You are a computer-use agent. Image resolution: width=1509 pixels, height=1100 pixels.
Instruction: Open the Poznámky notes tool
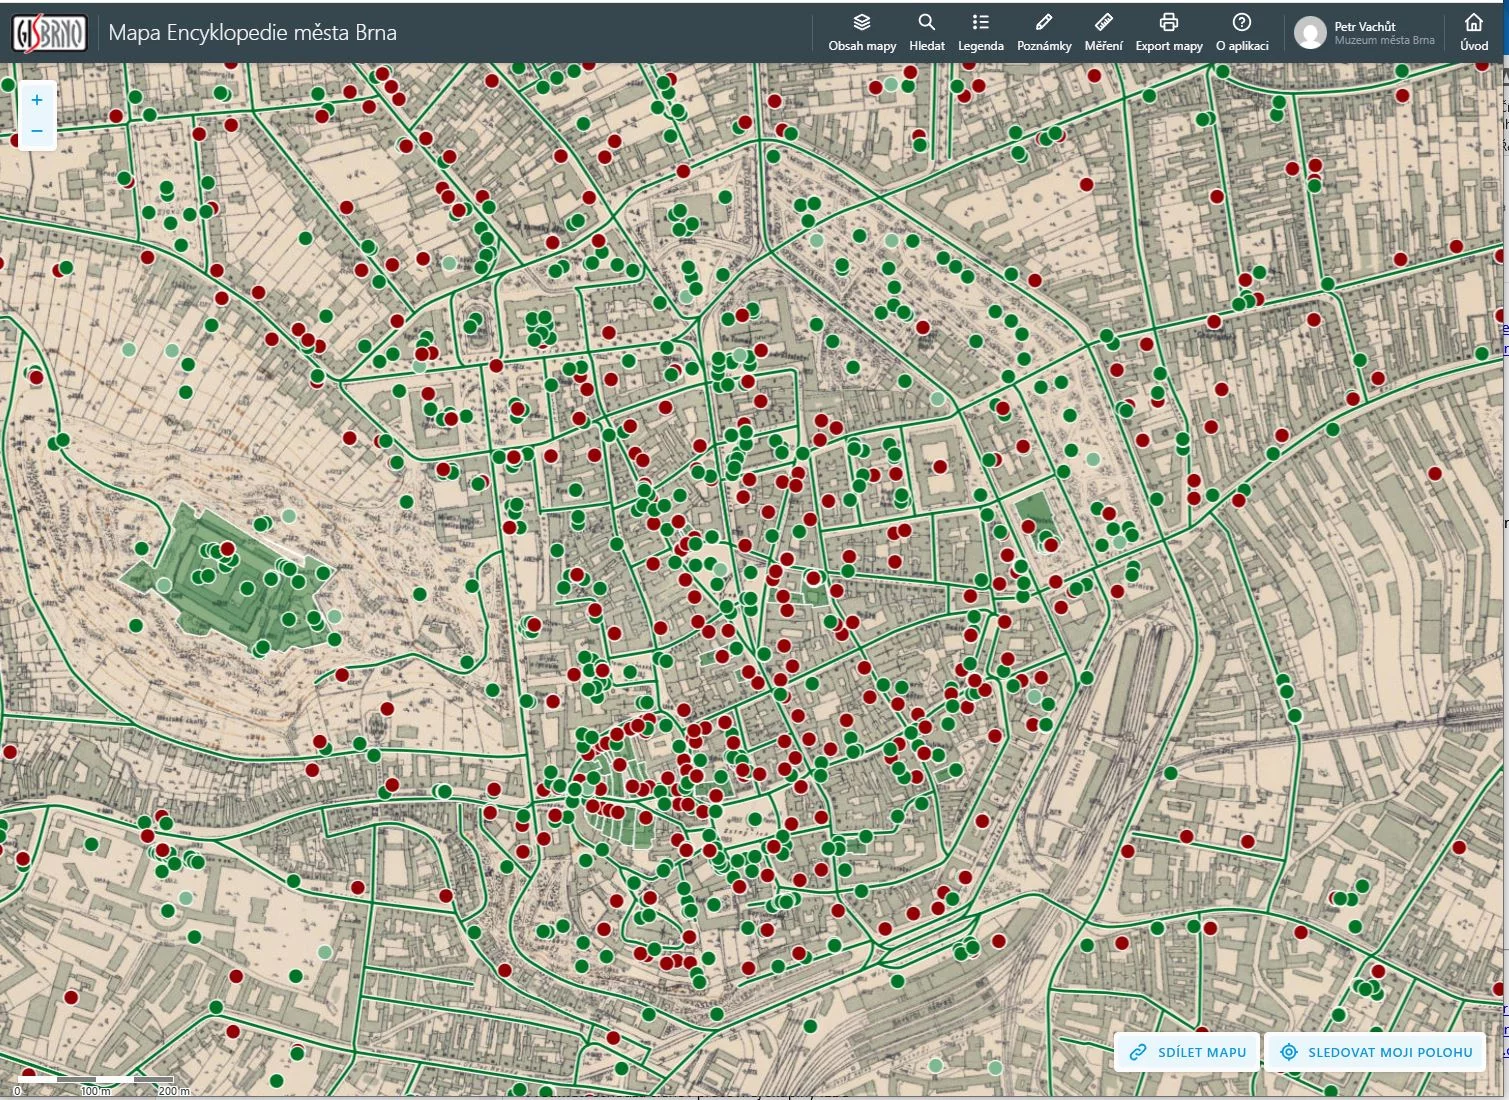pyautogui.click(x=1044, y=32)
